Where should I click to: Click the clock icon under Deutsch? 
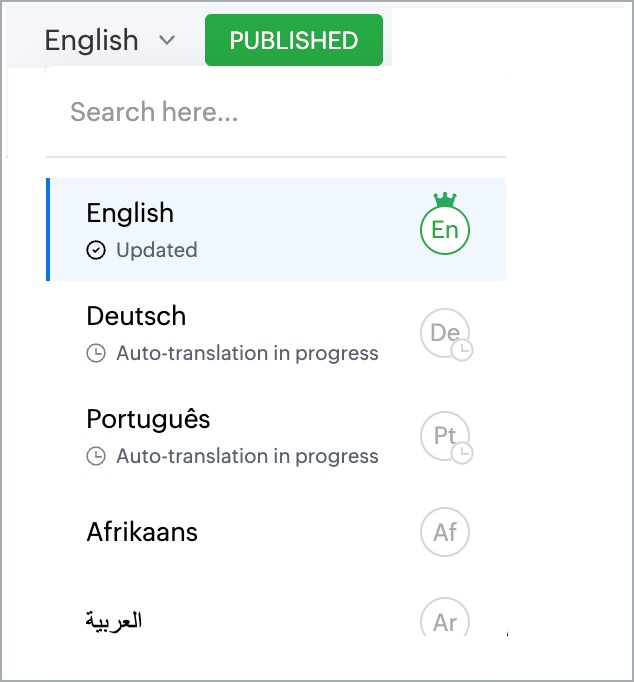coord(96,353)
